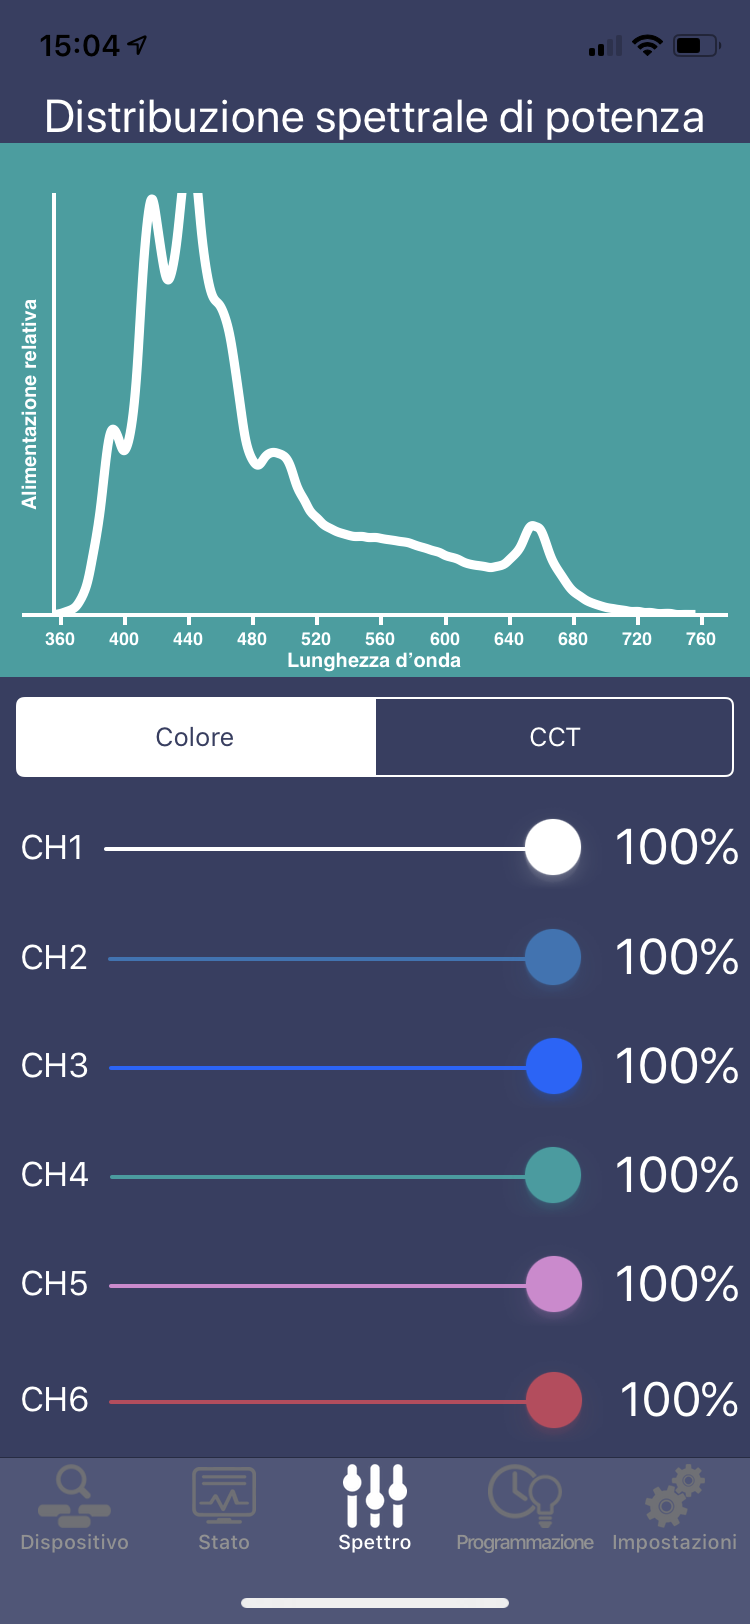Tap the battery status icon
Screen dimensions: 750x1624
696,45
